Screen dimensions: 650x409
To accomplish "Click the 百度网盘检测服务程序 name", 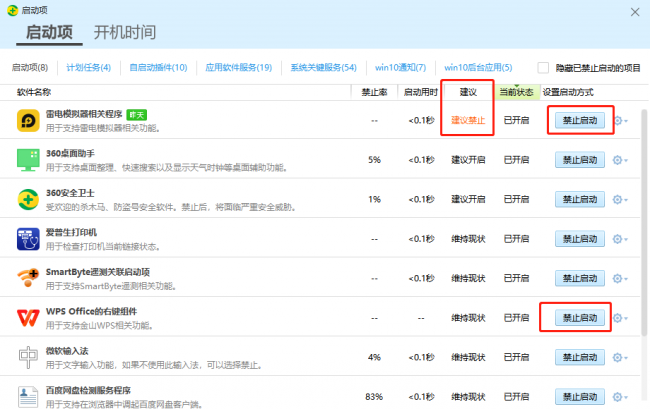I will 88,390.
